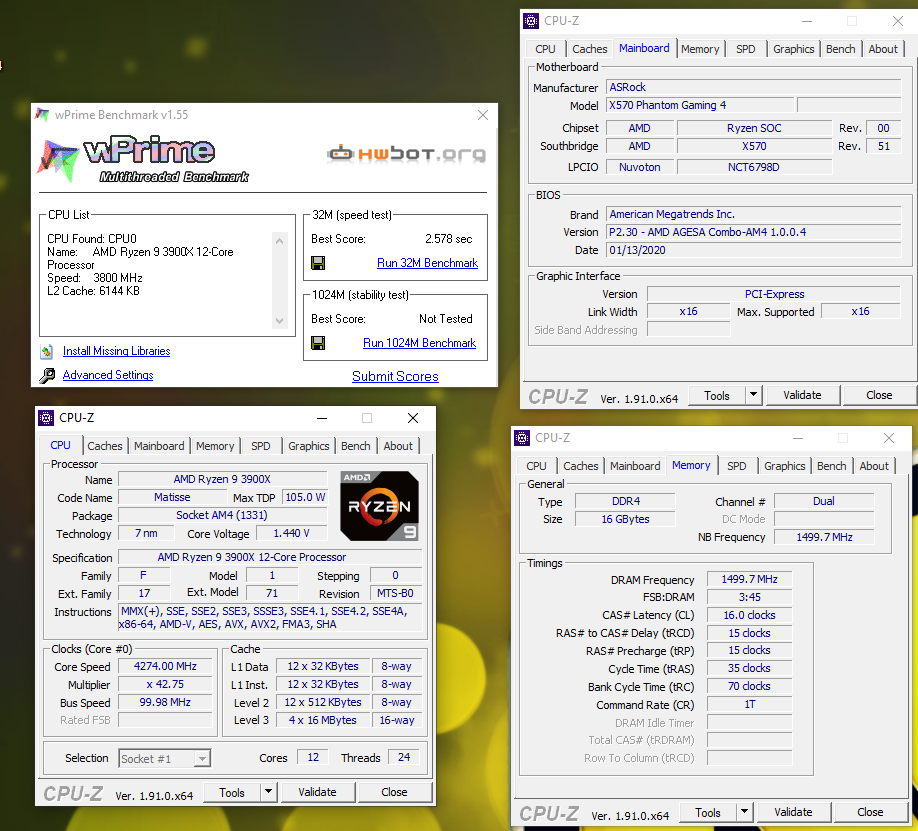
Task: Click the Submit Scores link
Action: pyautogui.click(x=395, y=376)
